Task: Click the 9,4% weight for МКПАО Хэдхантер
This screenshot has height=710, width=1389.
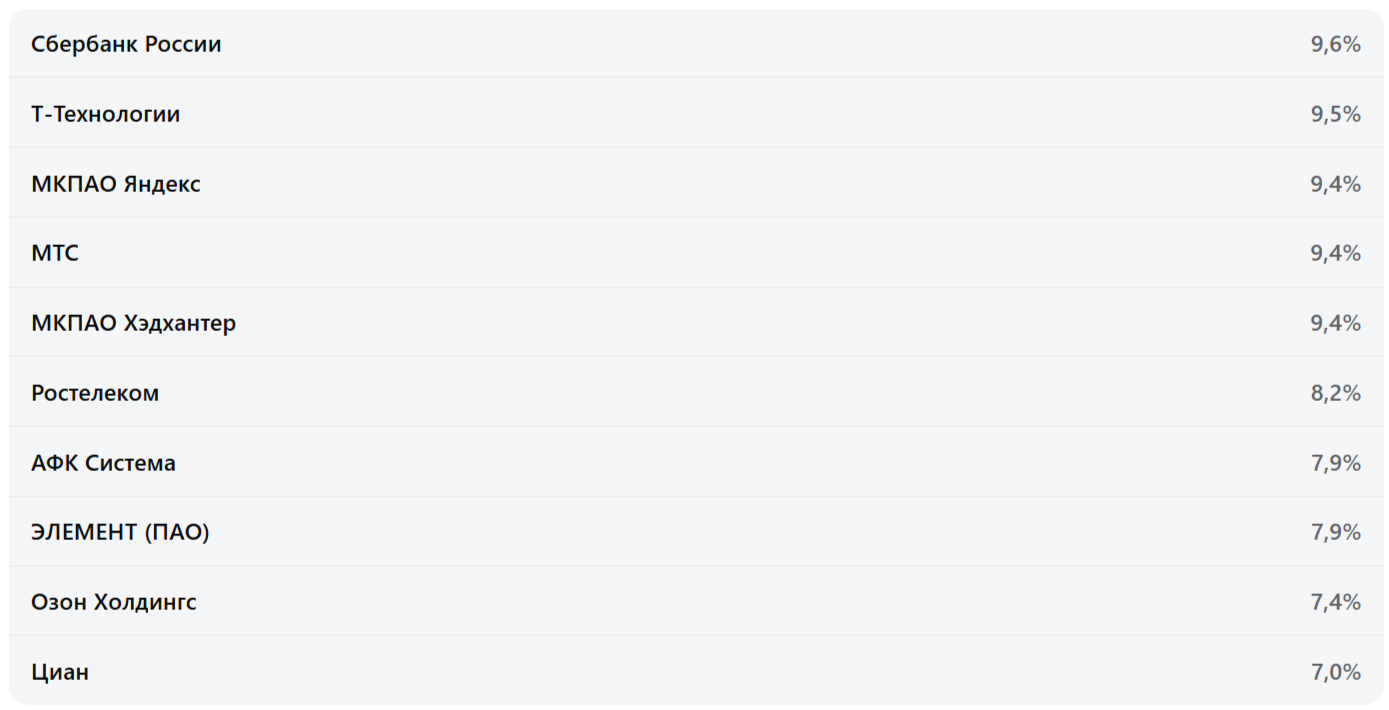Action: (1335, 323)
